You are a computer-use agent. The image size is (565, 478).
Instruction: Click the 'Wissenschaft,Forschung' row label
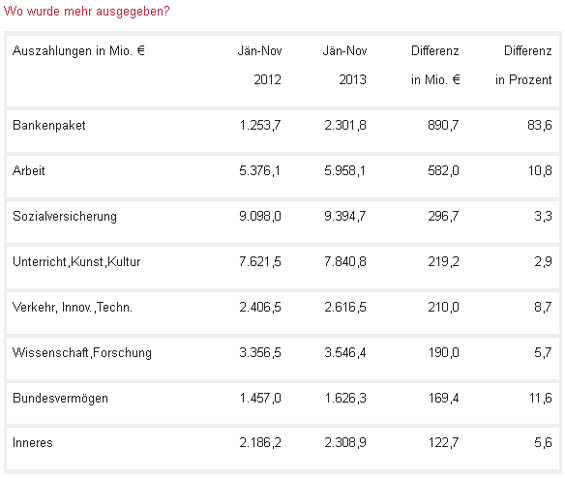click(x=82, y=353)
